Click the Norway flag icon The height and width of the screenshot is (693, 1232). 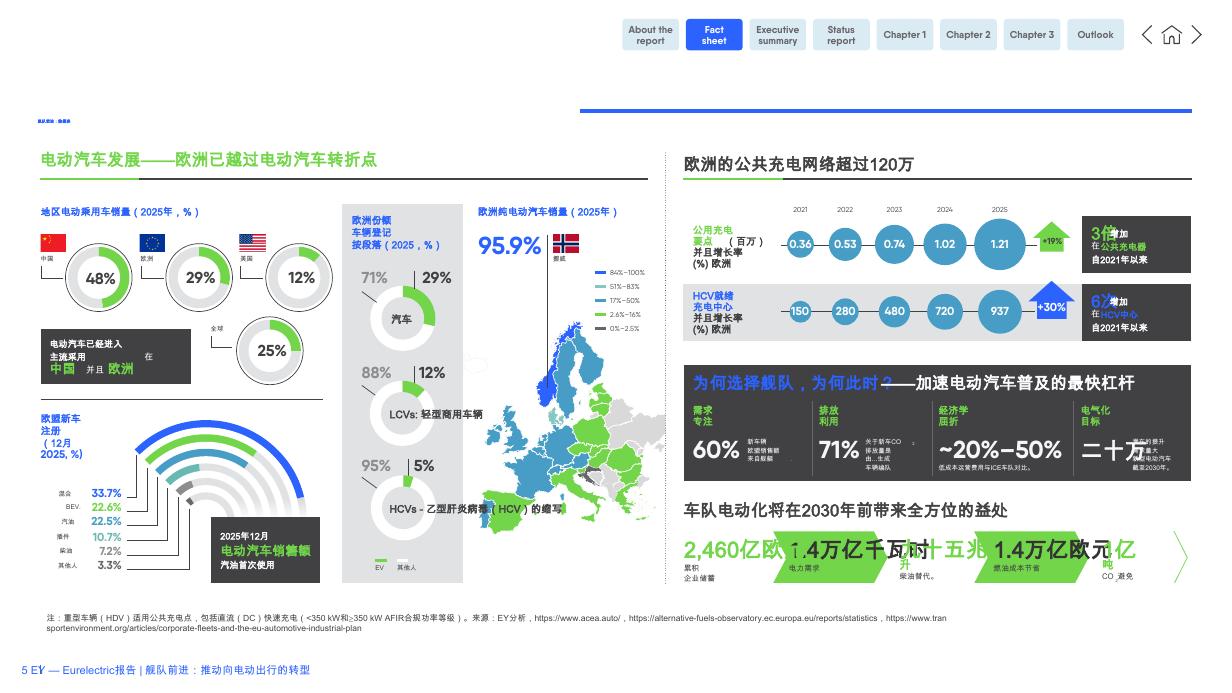[x=566, y=243]
